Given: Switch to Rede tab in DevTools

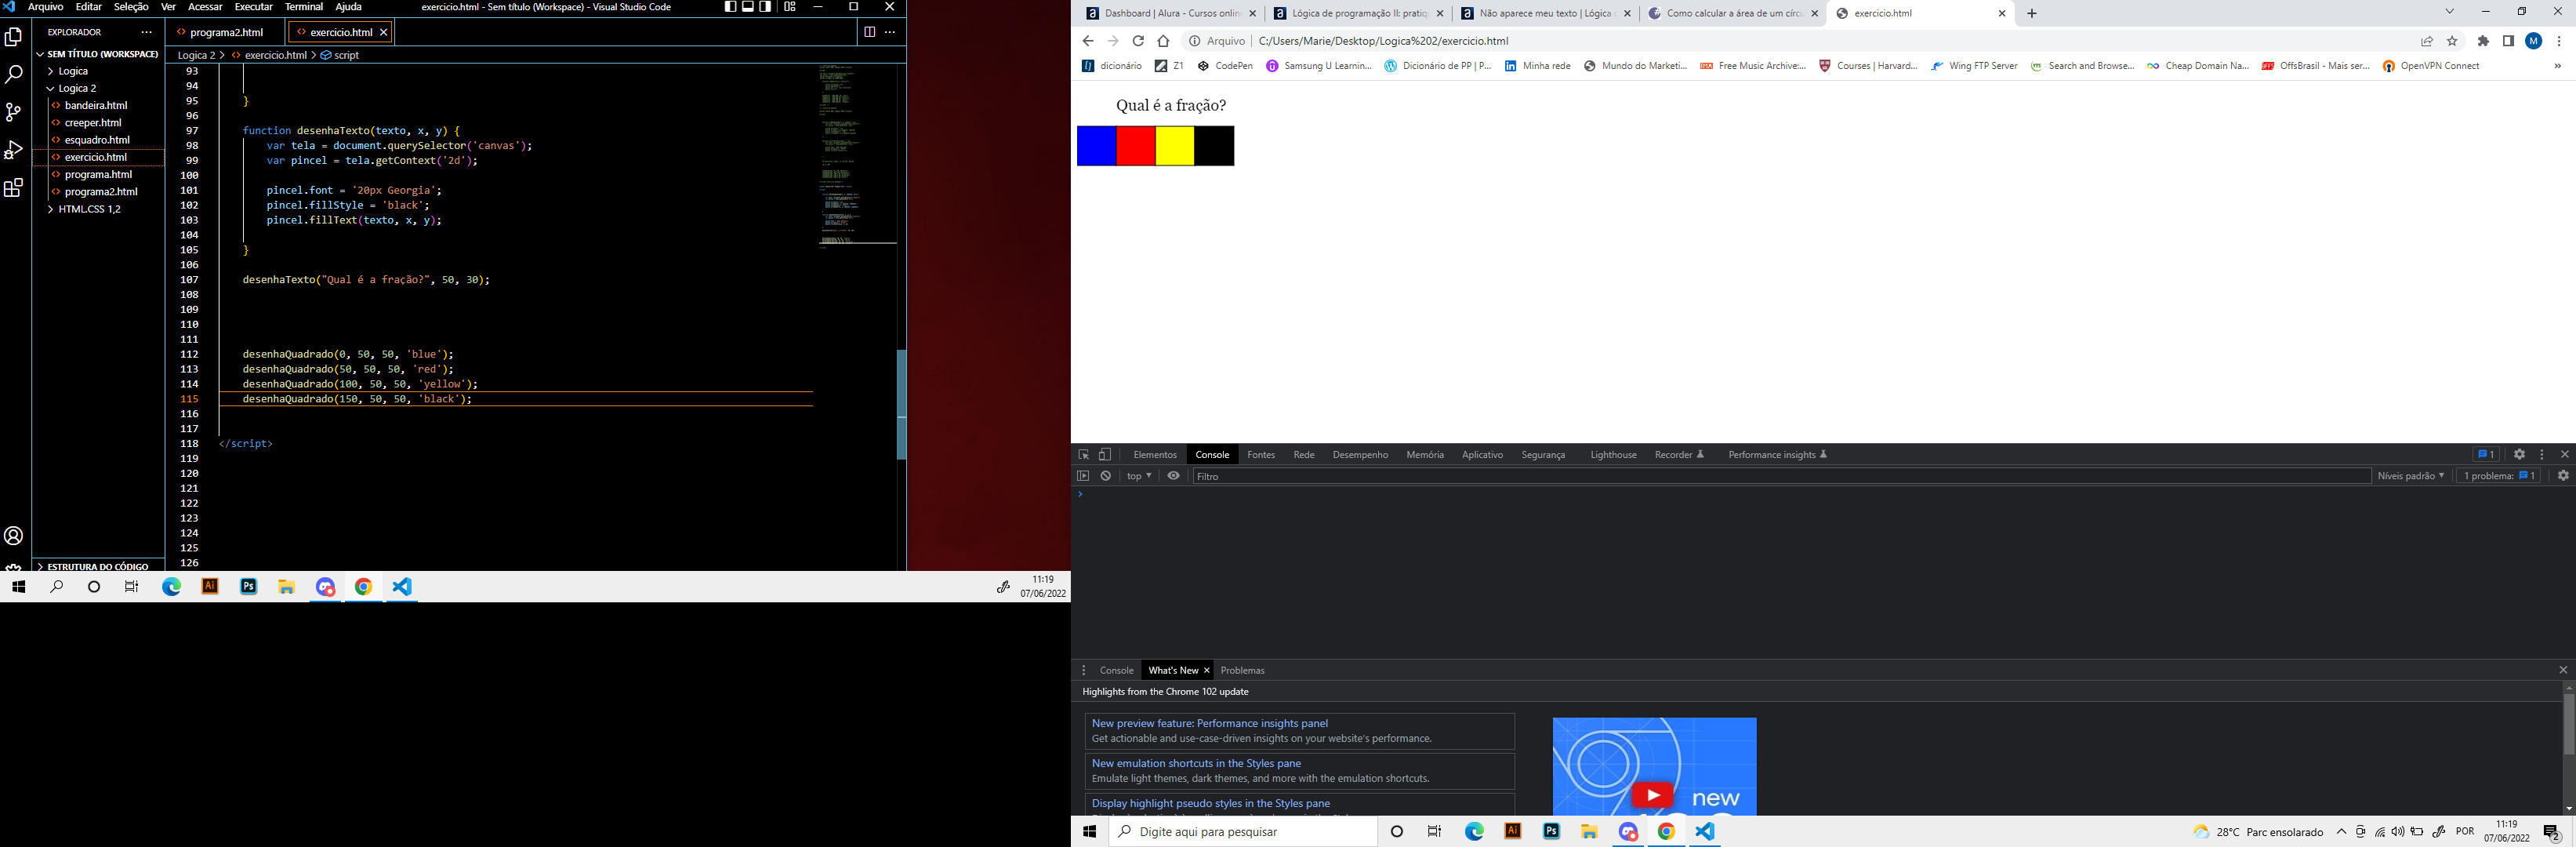Looking at the screenshot, I should [x=1304, y=455].
